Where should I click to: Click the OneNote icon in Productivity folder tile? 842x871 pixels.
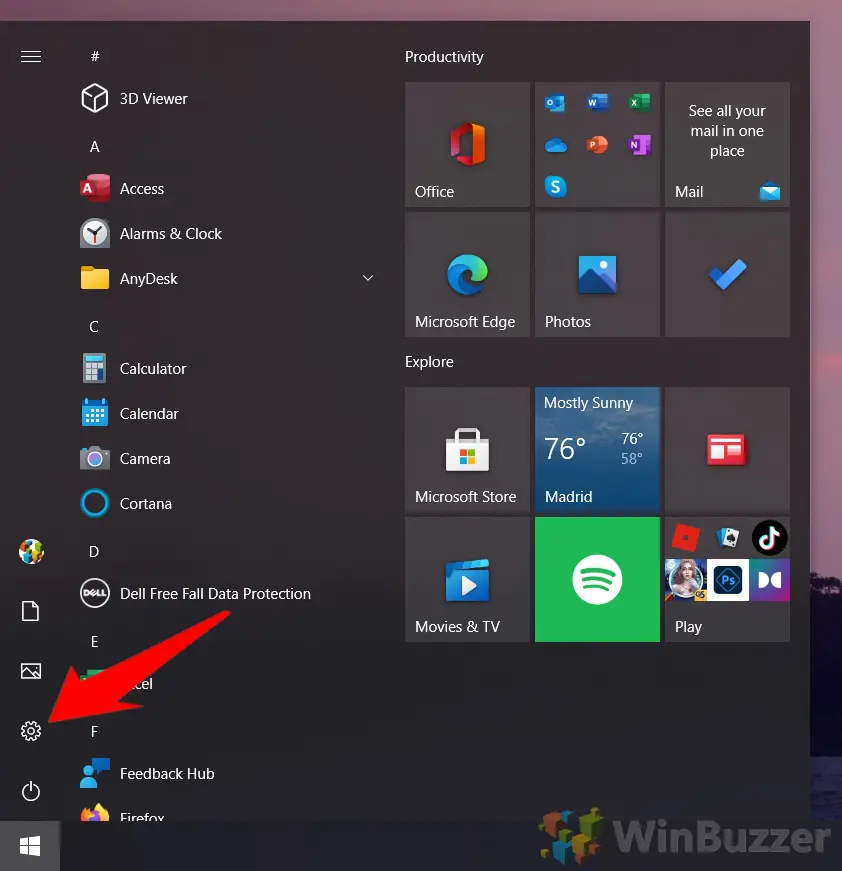(639, 145)
